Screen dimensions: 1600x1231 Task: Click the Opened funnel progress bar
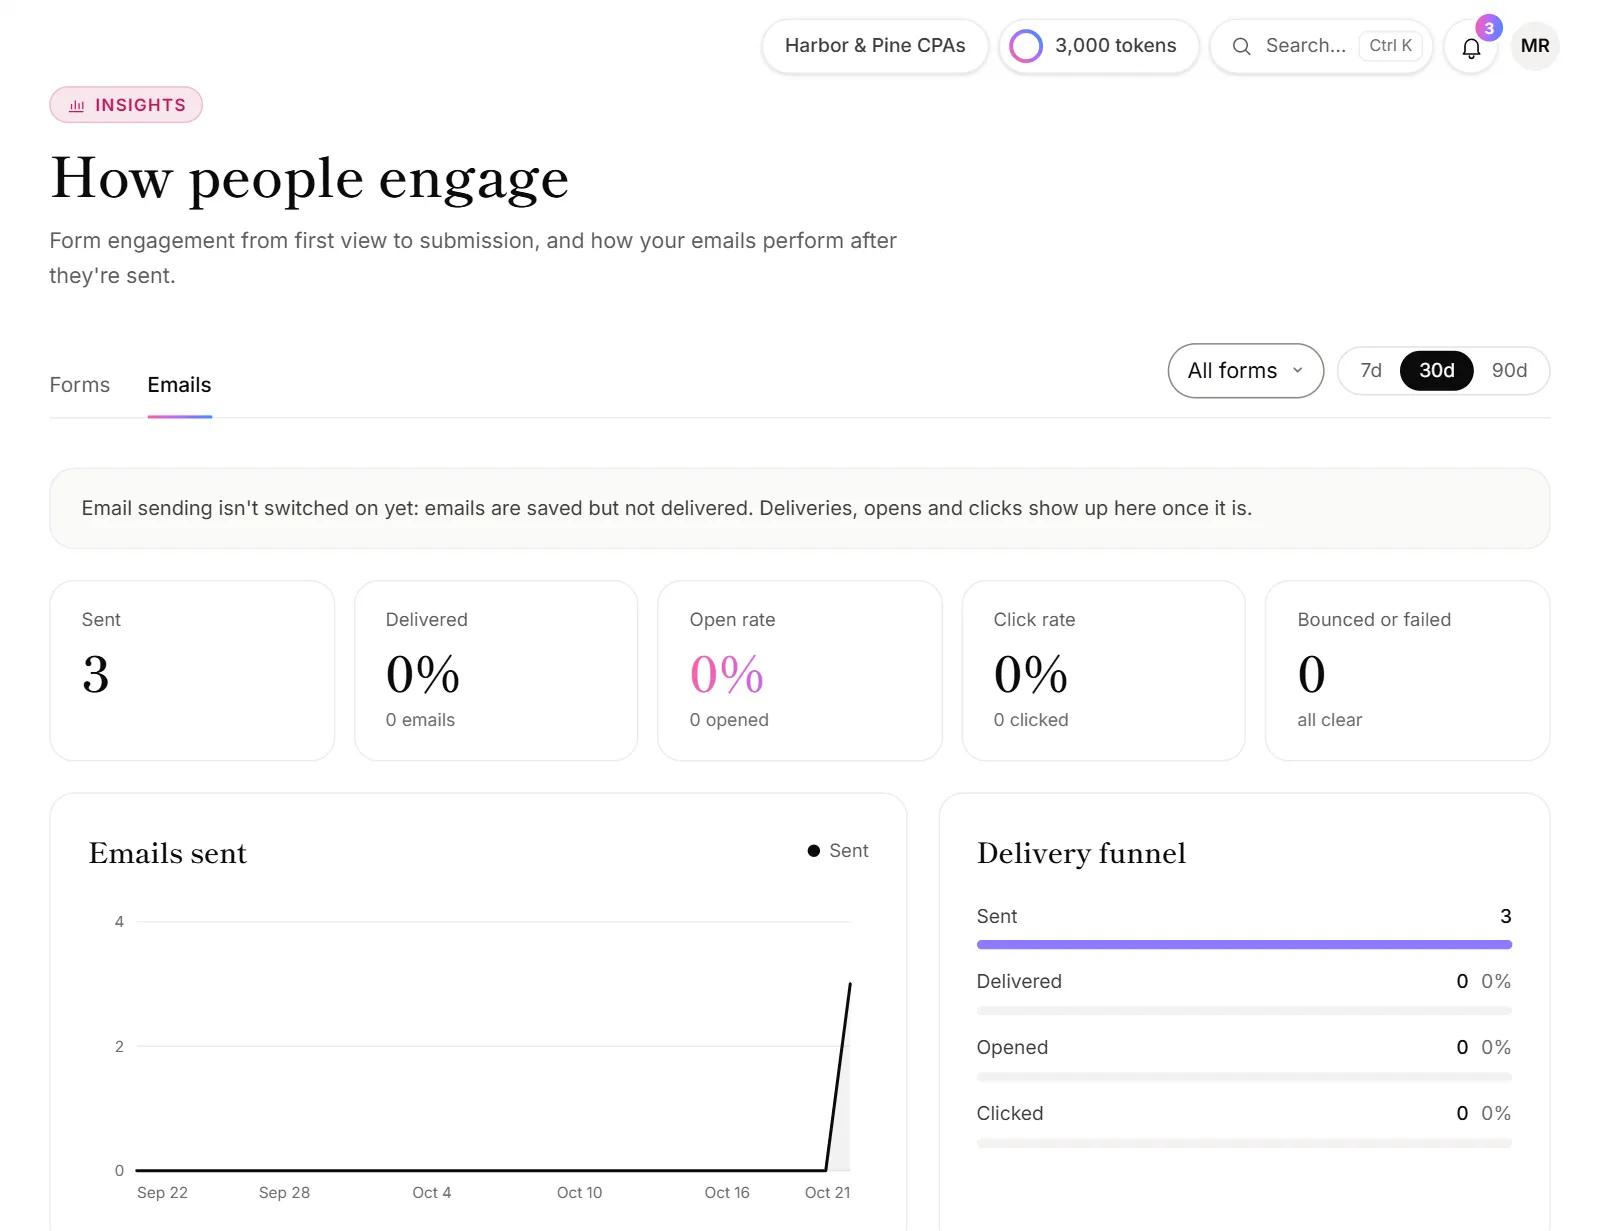click(x=1244, y=1077)
